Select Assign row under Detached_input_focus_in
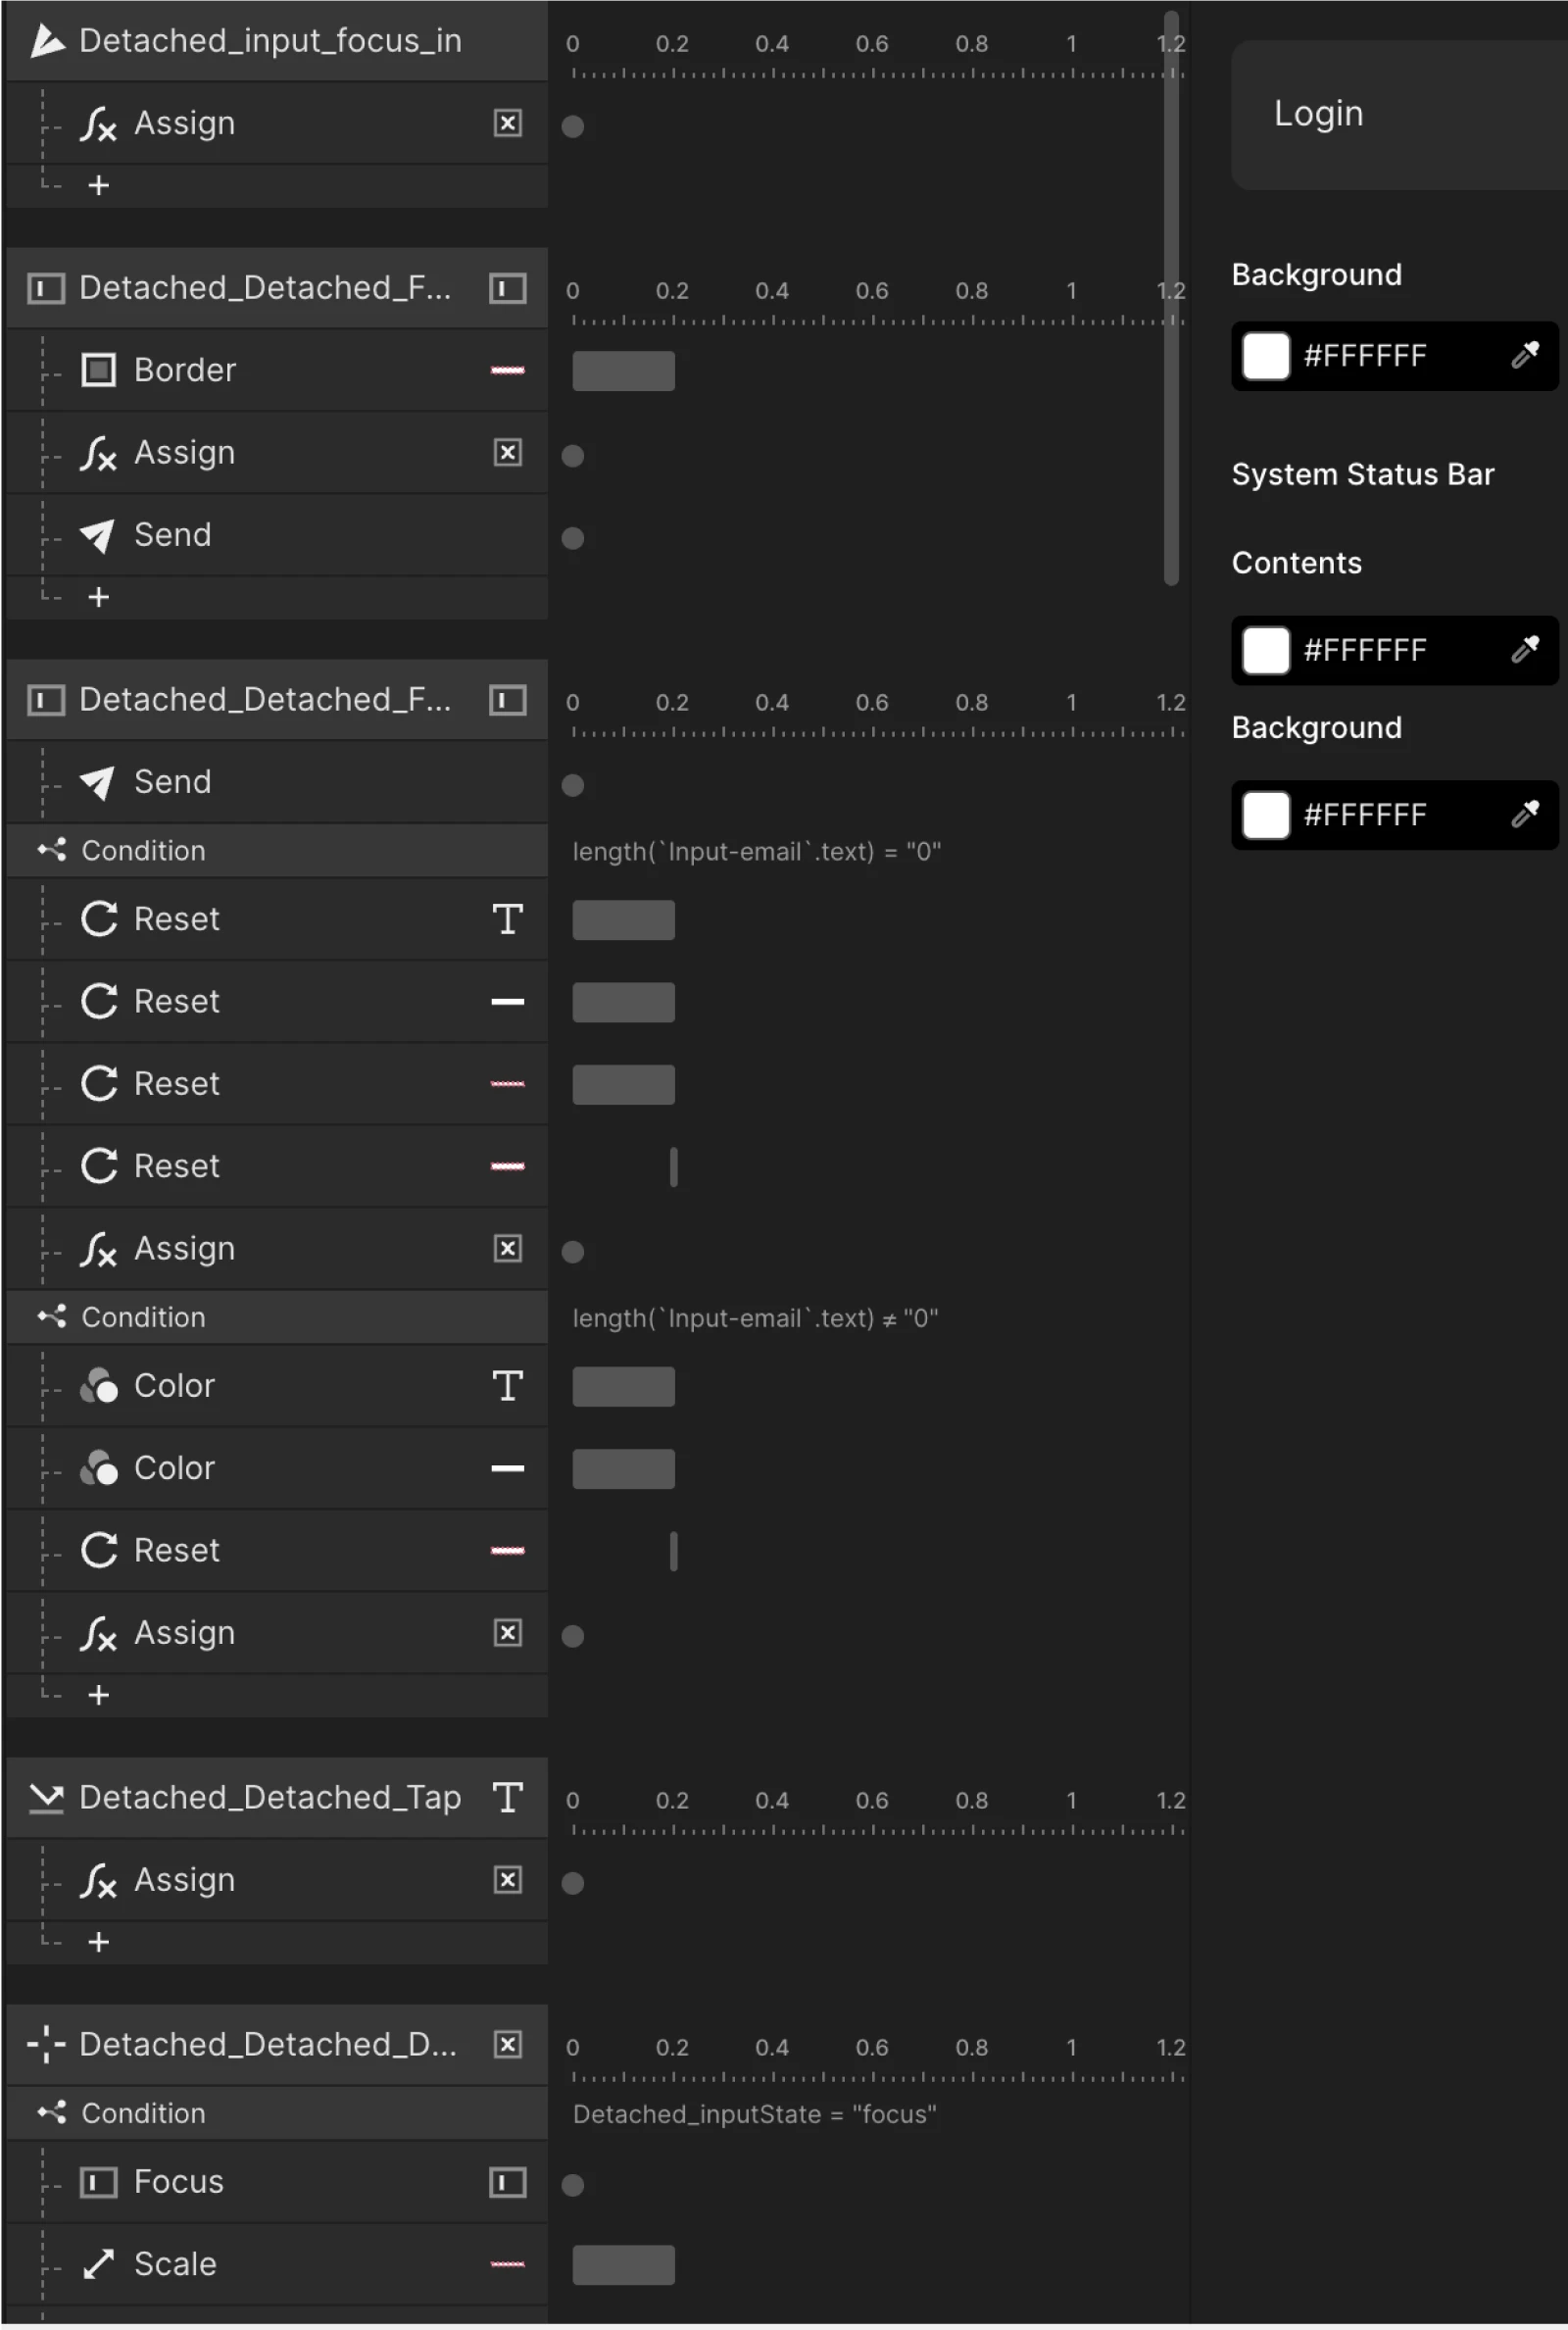This screenshot has height=2330, width=1568. click(277, 123)
